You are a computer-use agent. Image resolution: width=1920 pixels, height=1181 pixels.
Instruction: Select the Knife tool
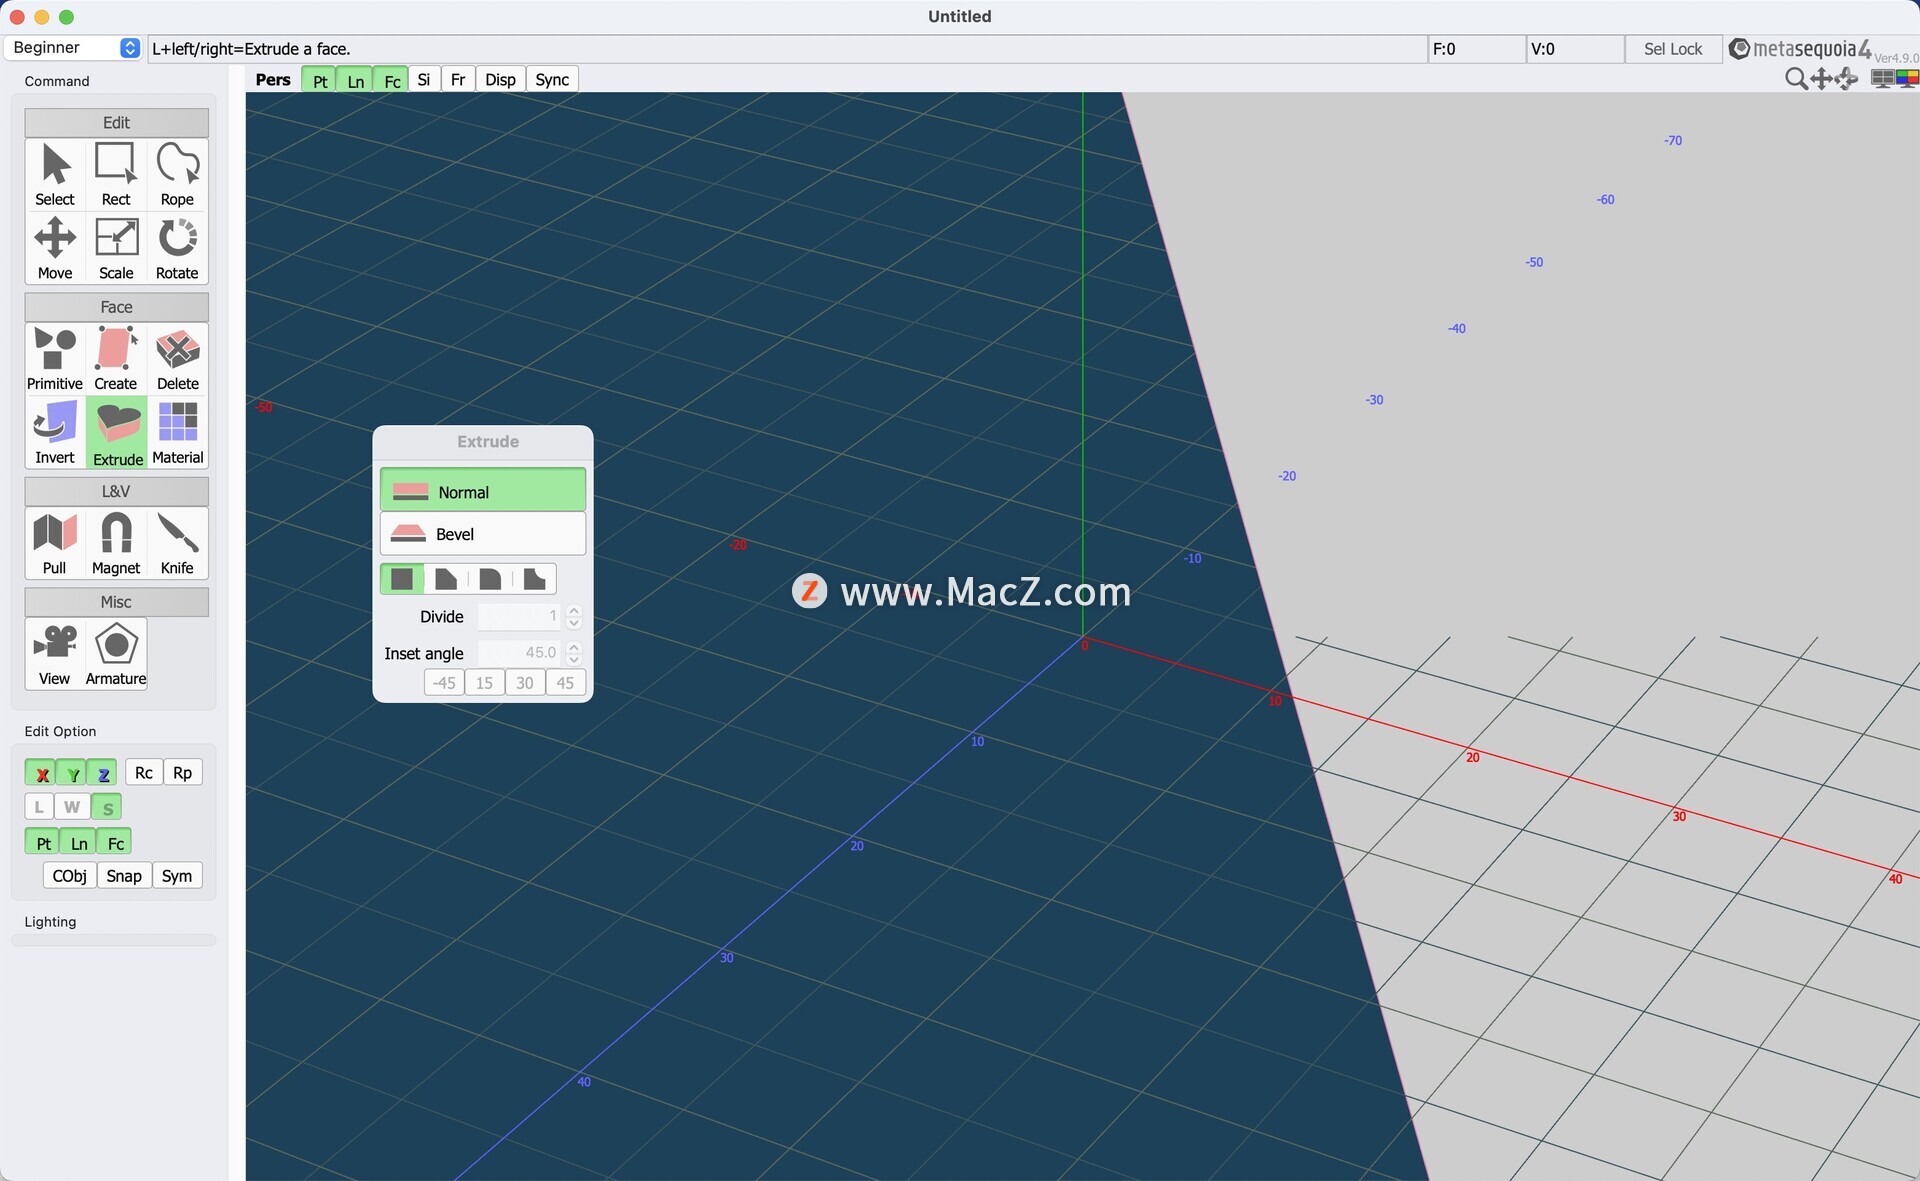pos(177,543)
